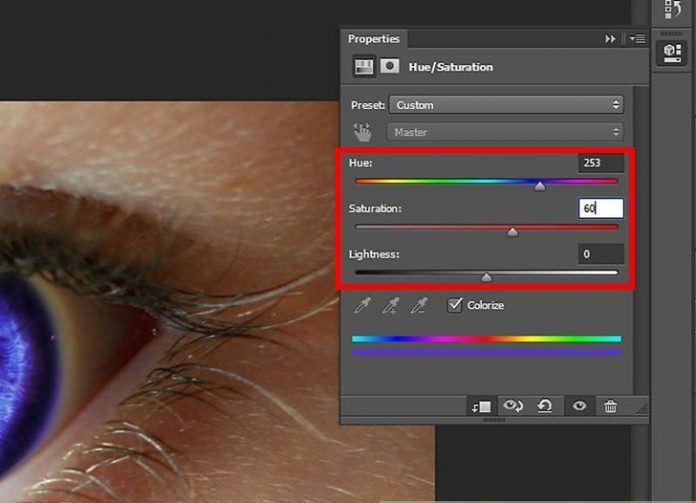Delete the adjustment layer with trash icon
696x503 pixels.
click(x=610, y=406)
